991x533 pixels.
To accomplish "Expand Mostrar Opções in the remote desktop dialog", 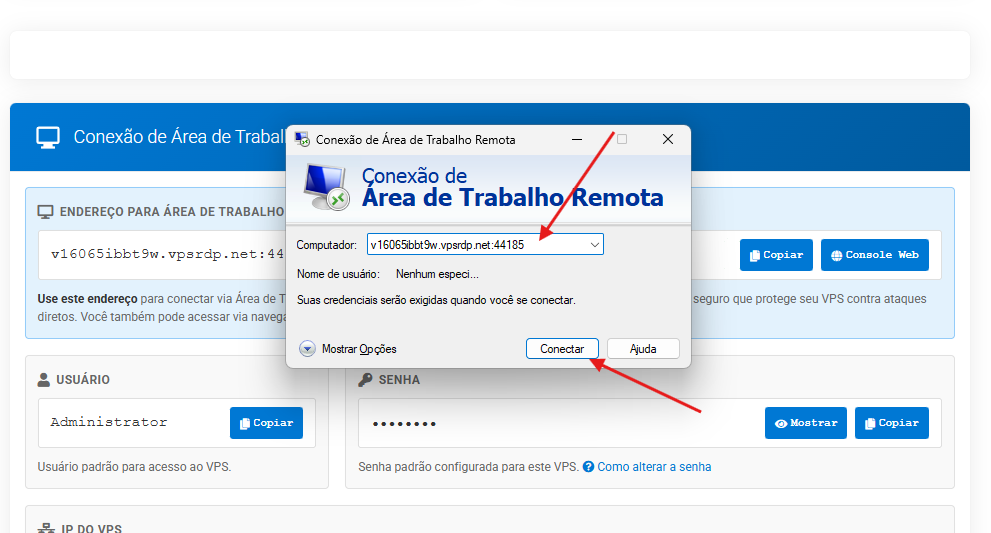I will [308, 349].
